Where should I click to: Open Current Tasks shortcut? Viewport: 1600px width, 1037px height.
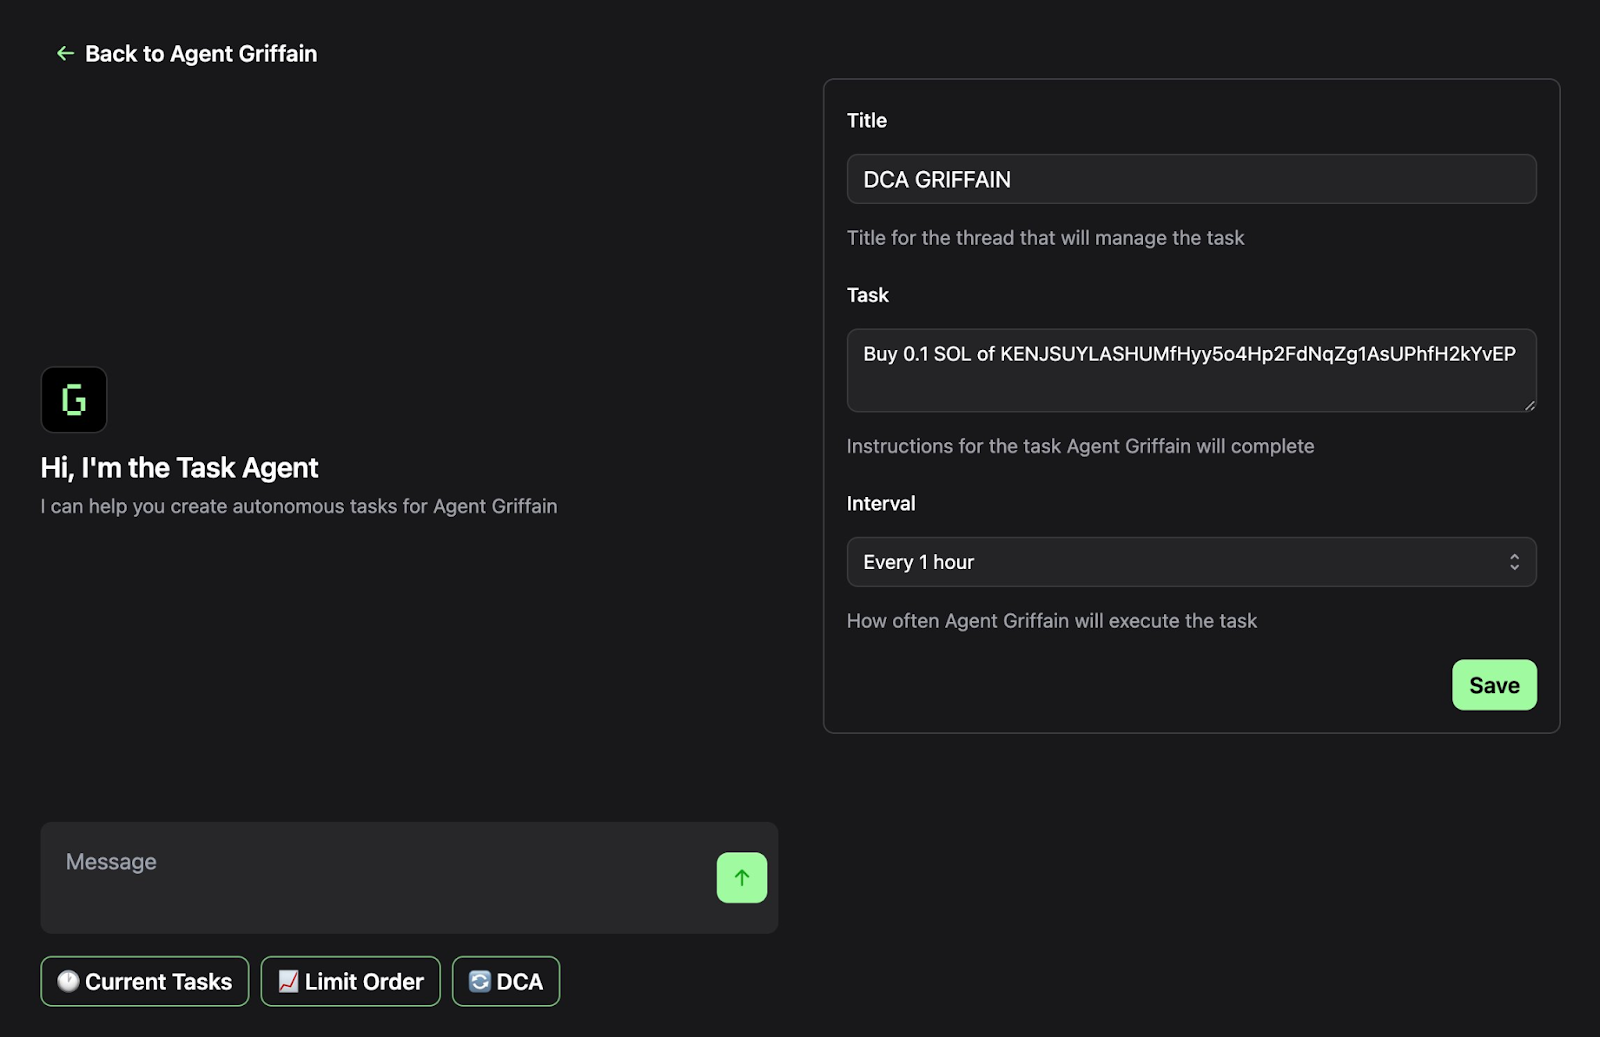pos(145,981)
